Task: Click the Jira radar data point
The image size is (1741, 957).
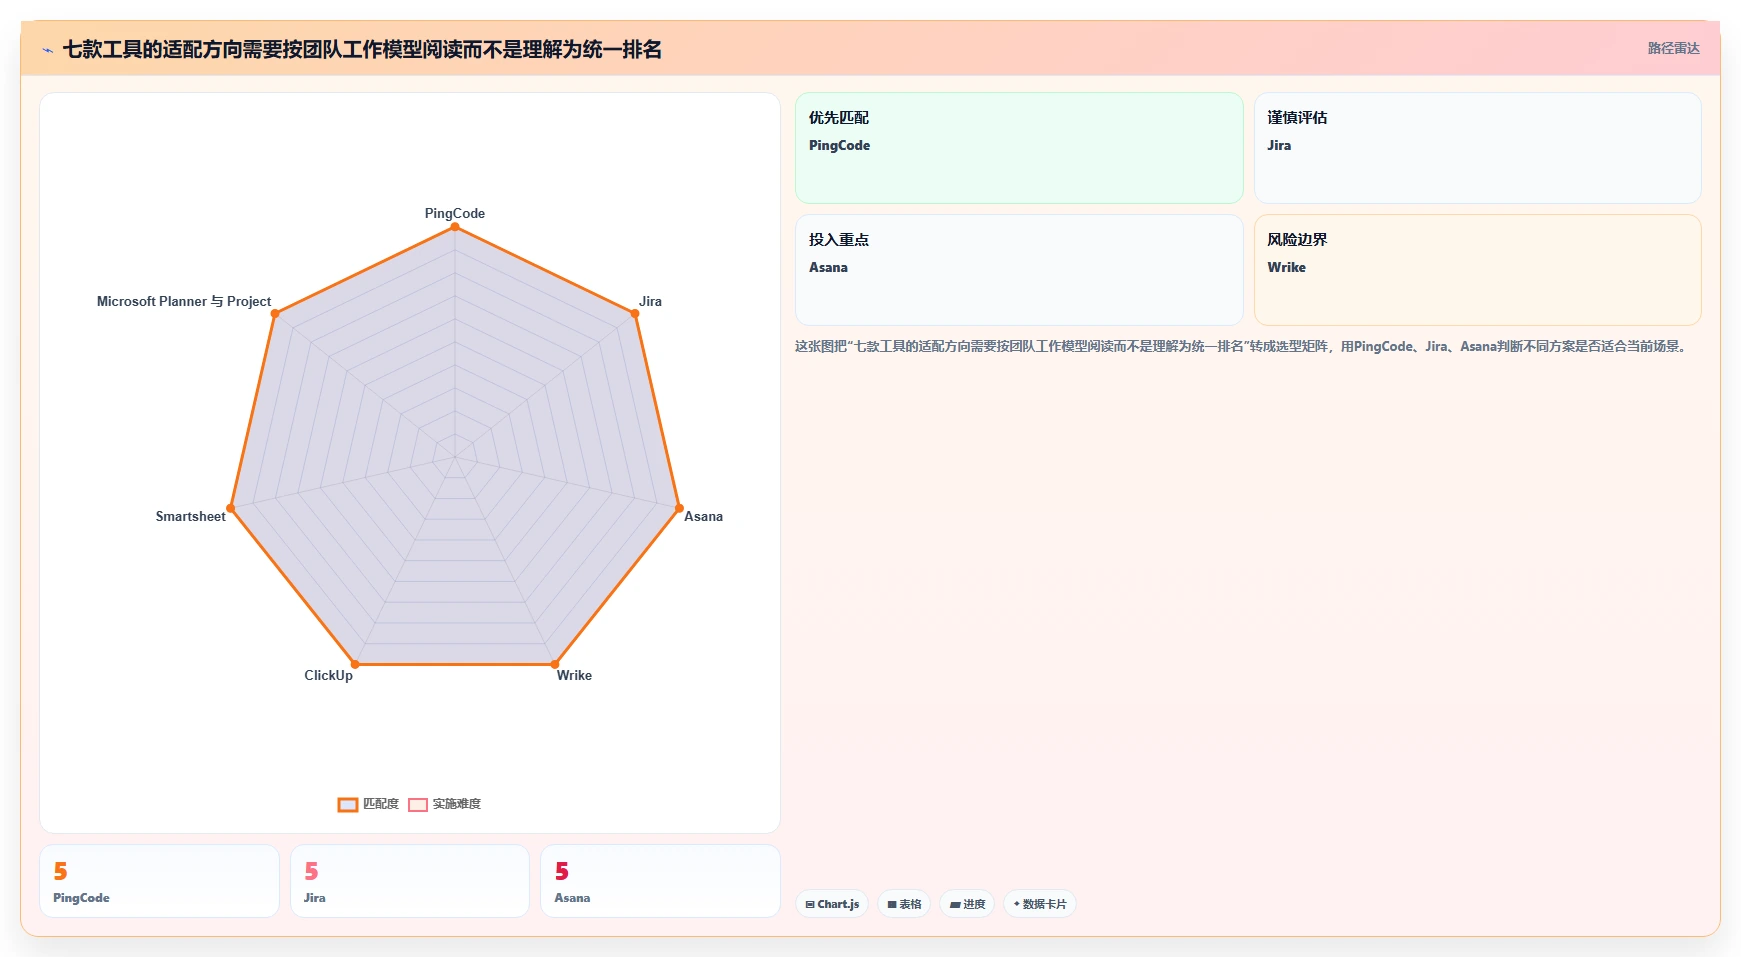Action: click(635, 314)
